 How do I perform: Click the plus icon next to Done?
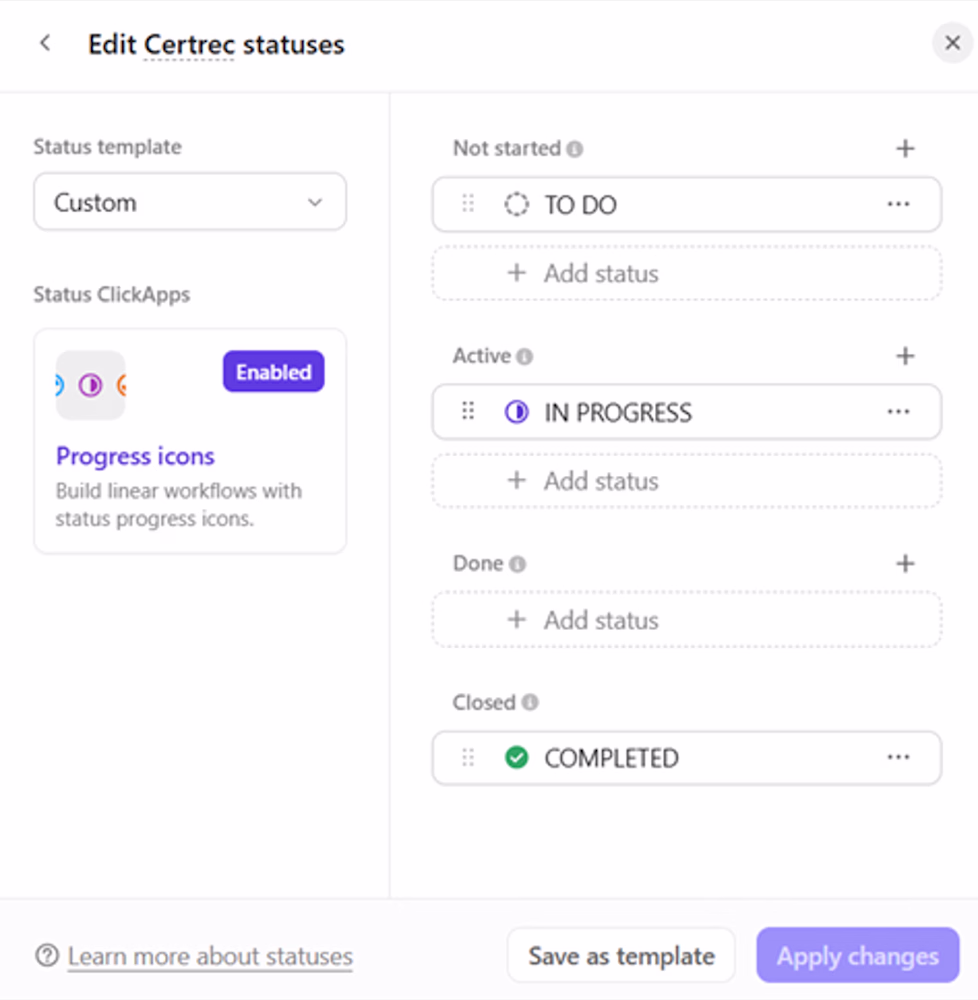905,564
